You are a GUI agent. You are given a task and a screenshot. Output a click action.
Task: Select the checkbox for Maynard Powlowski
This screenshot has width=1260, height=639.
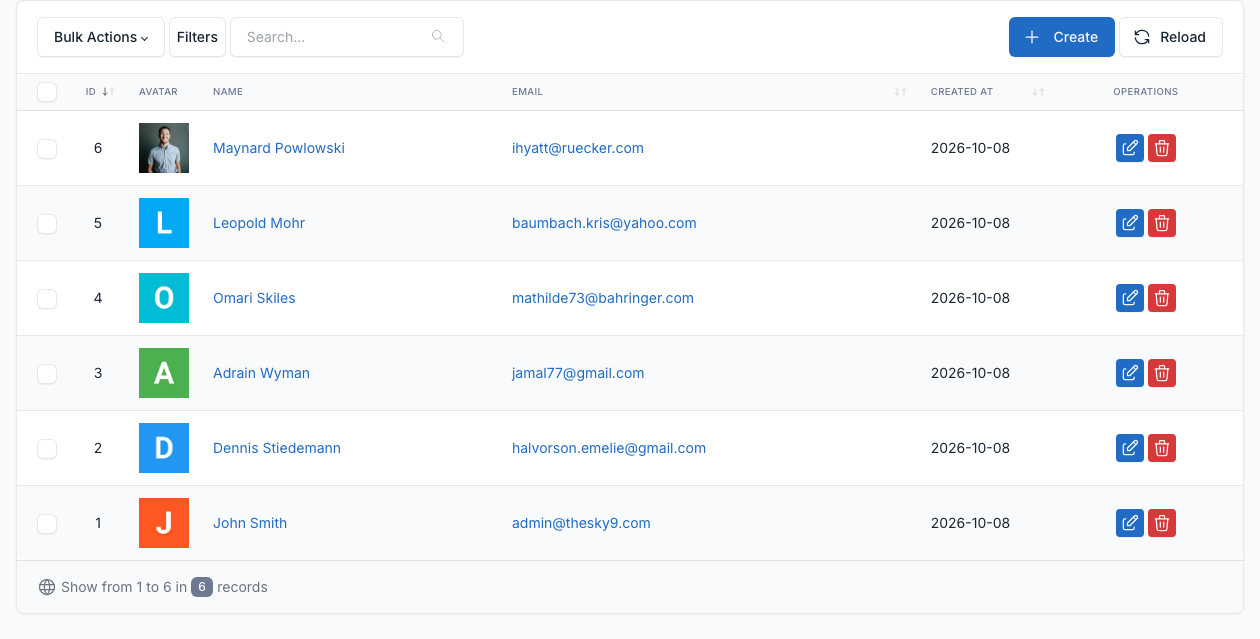point(47,149)
